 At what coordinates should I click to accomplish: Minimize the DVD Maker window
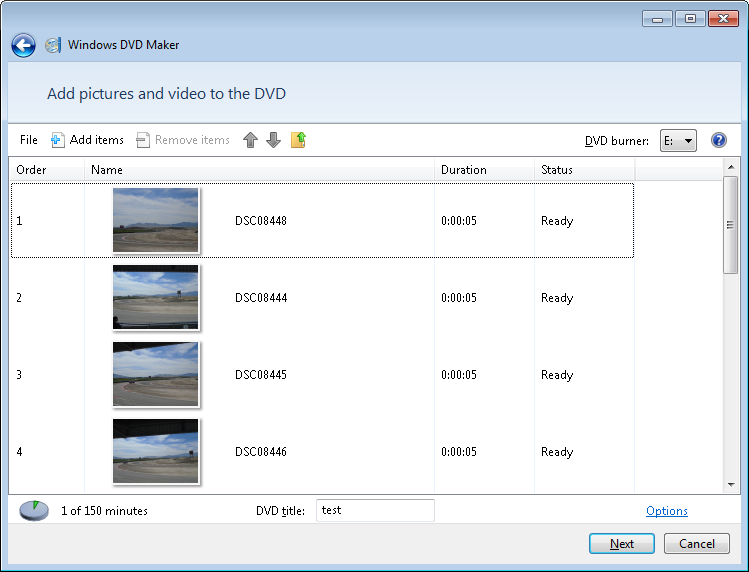(x=657, y=19)
